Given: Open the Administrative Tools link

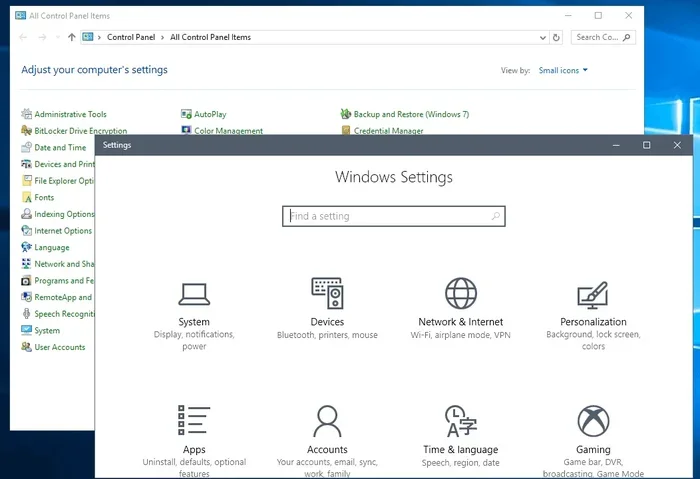Looking at the screenshot, I should (x=71, y=114).
